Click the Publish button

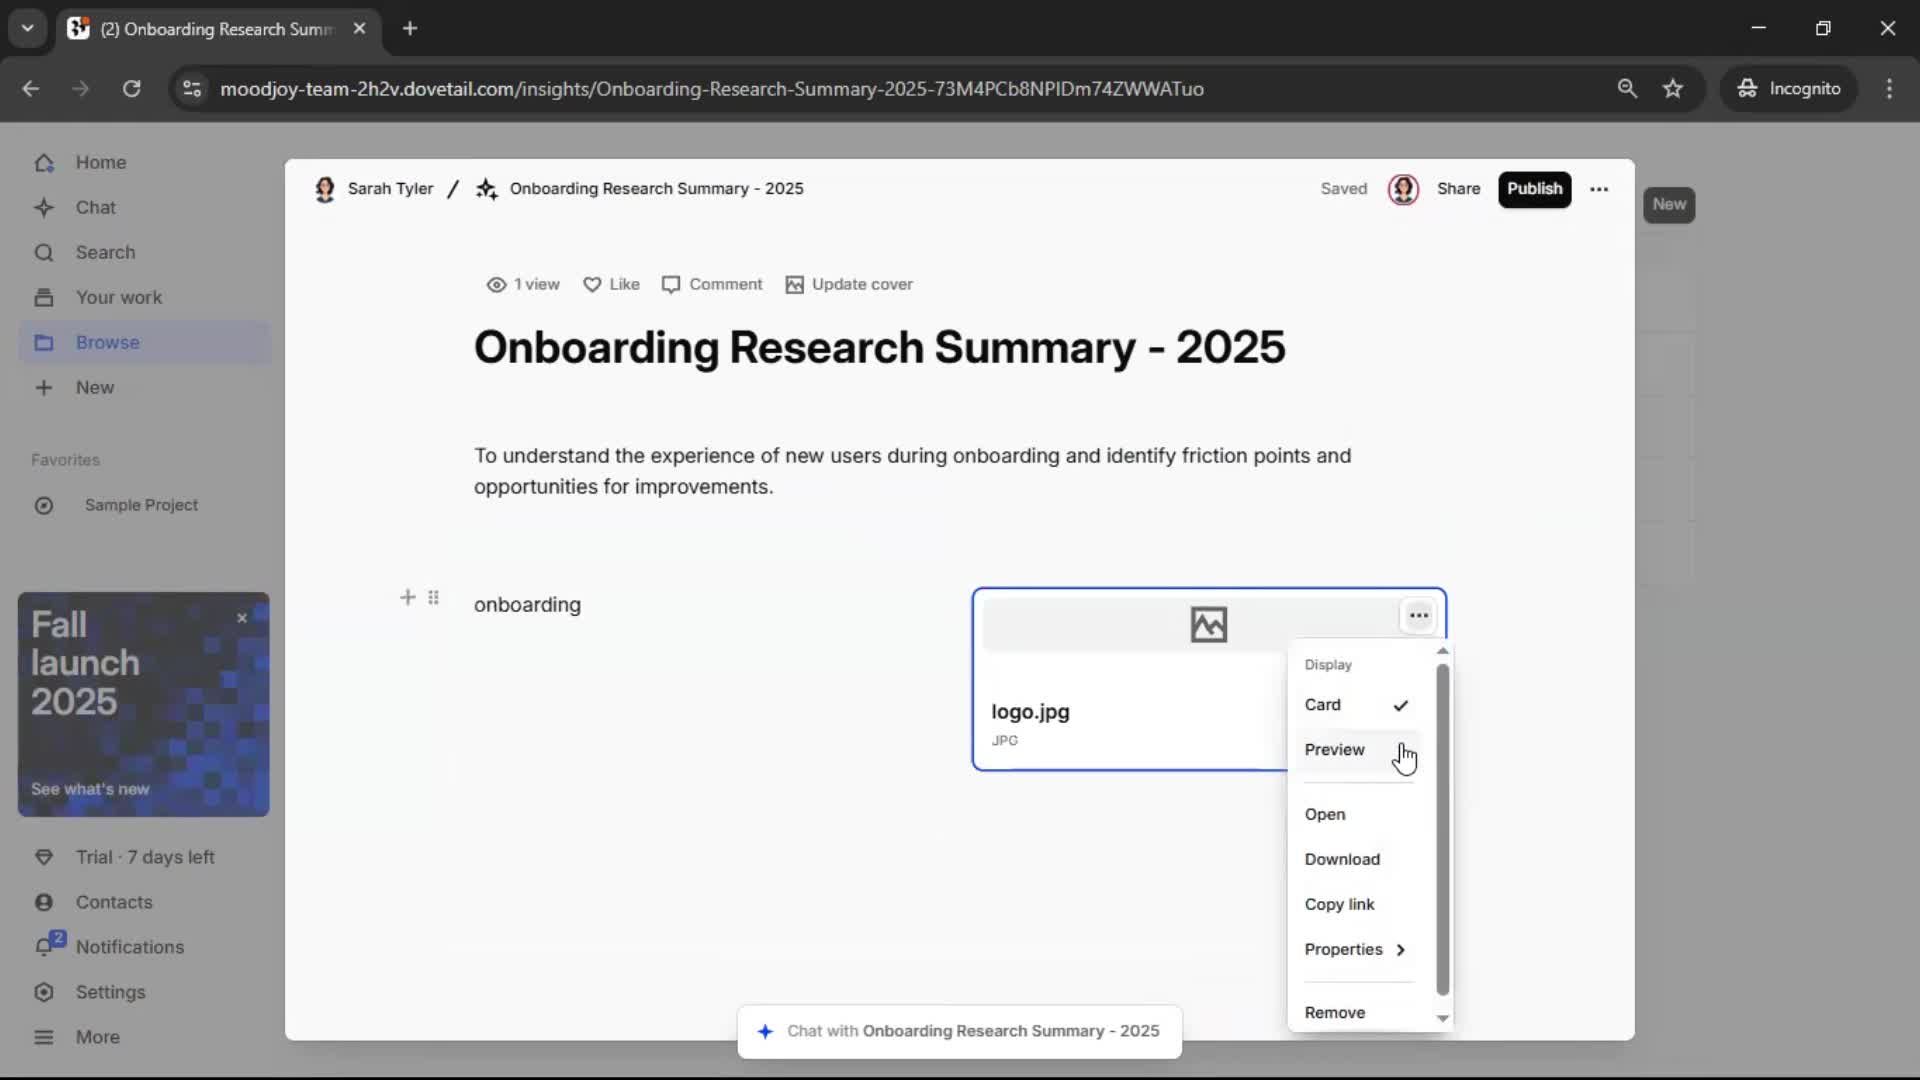click(x=1534, y=189)
